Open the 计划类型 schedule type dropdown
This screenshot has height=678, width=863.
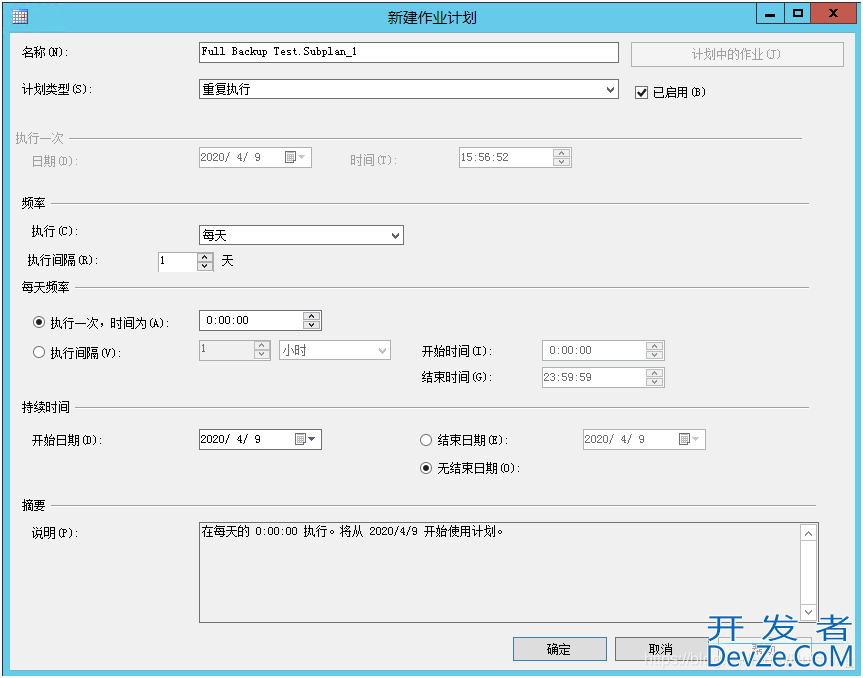611,90
